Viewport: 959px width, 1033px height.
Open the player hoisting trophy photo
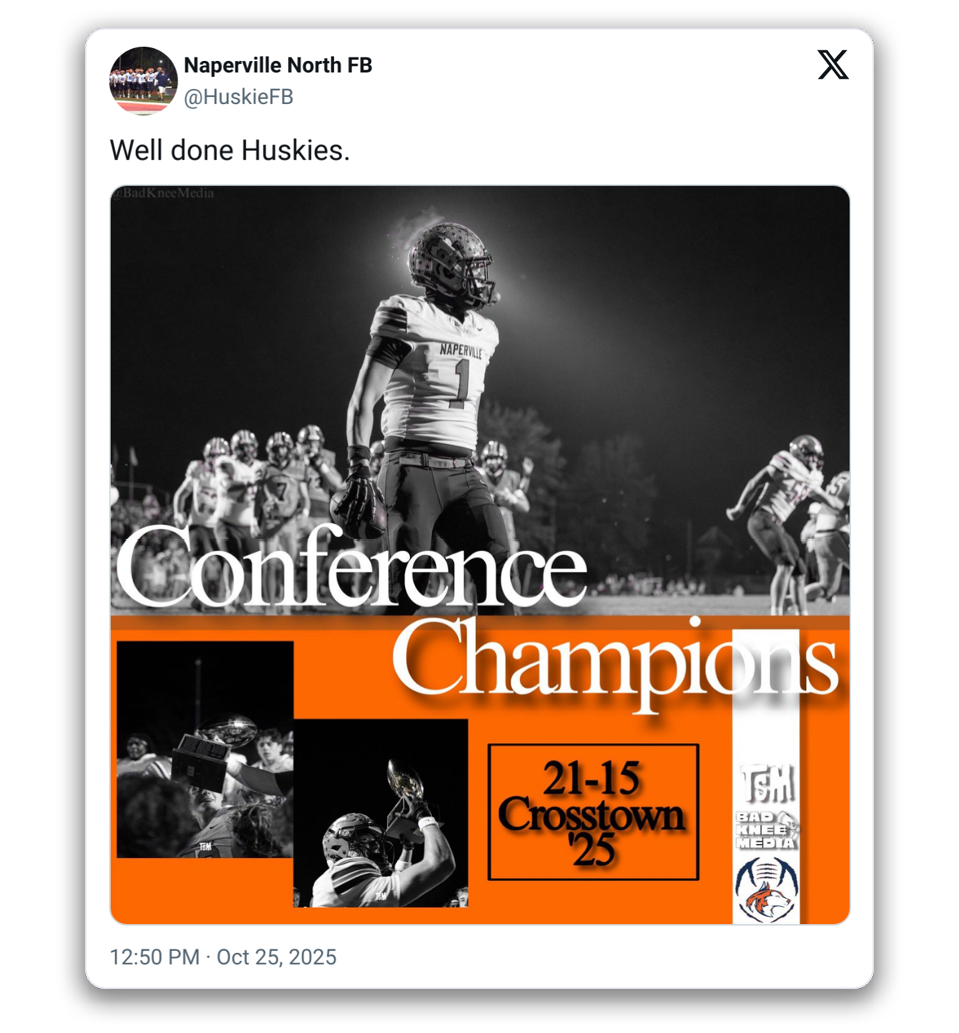[381, 813]
